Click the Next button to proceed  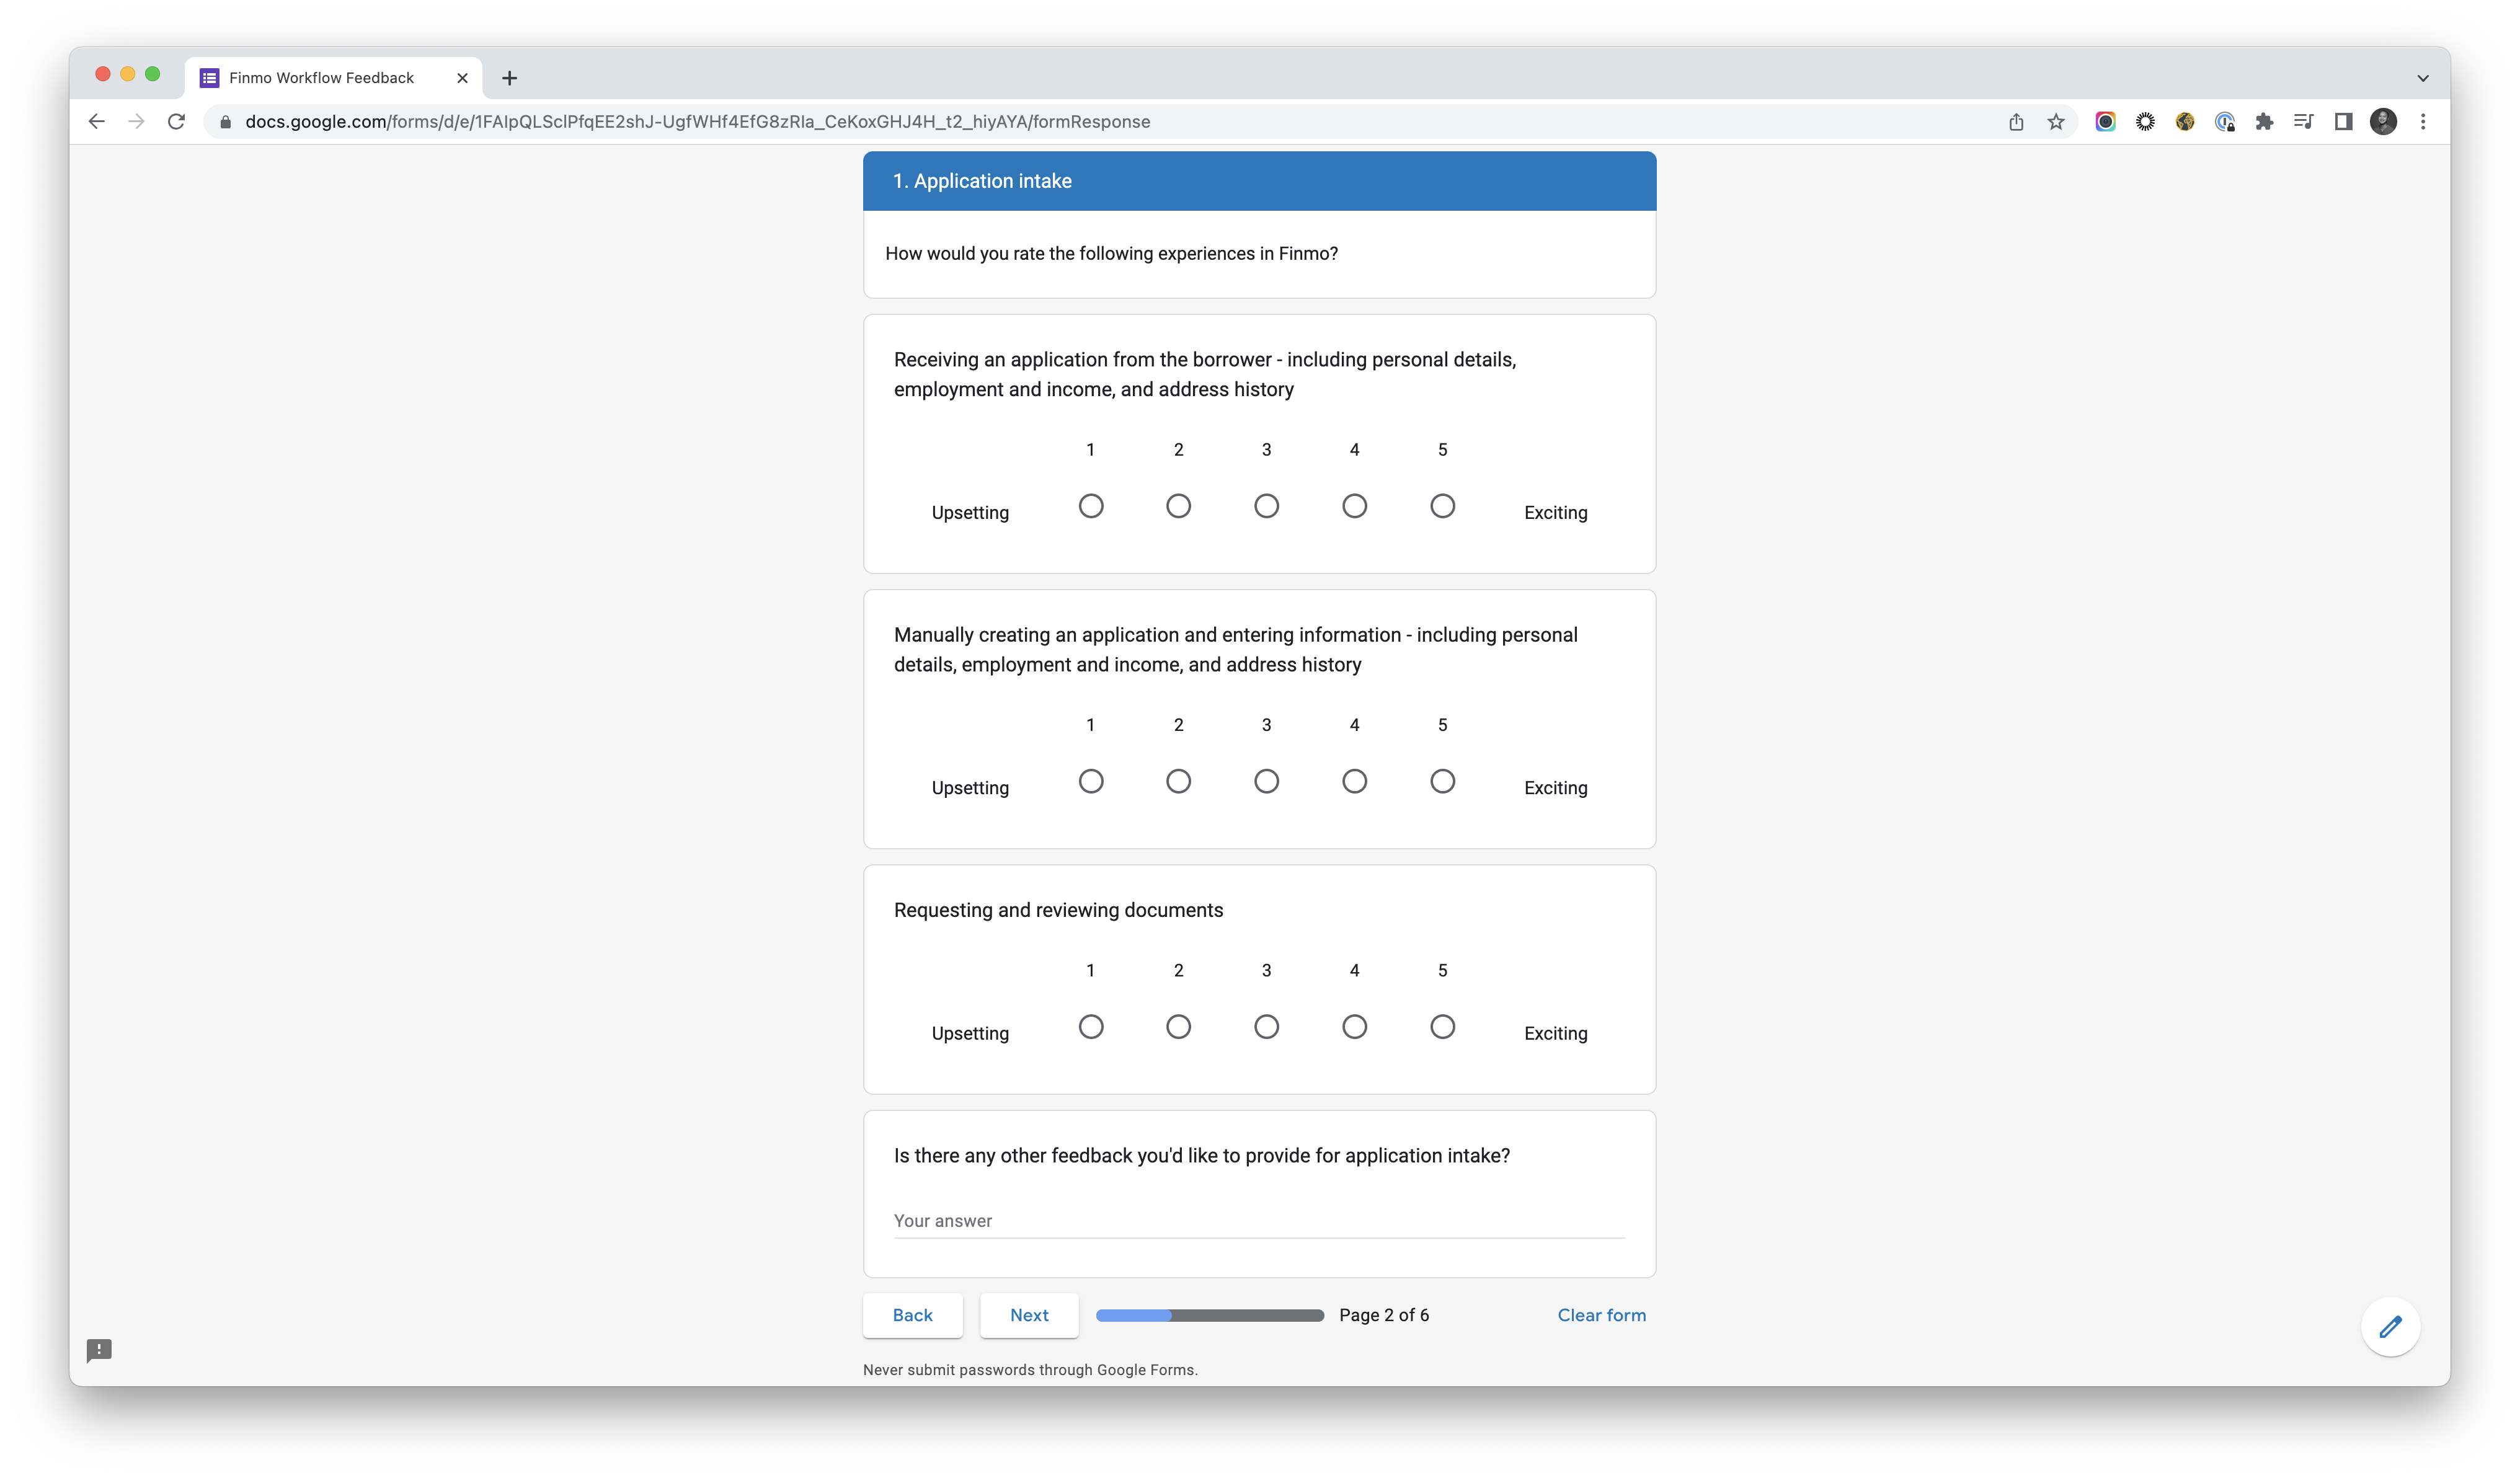[1027, 1314]
